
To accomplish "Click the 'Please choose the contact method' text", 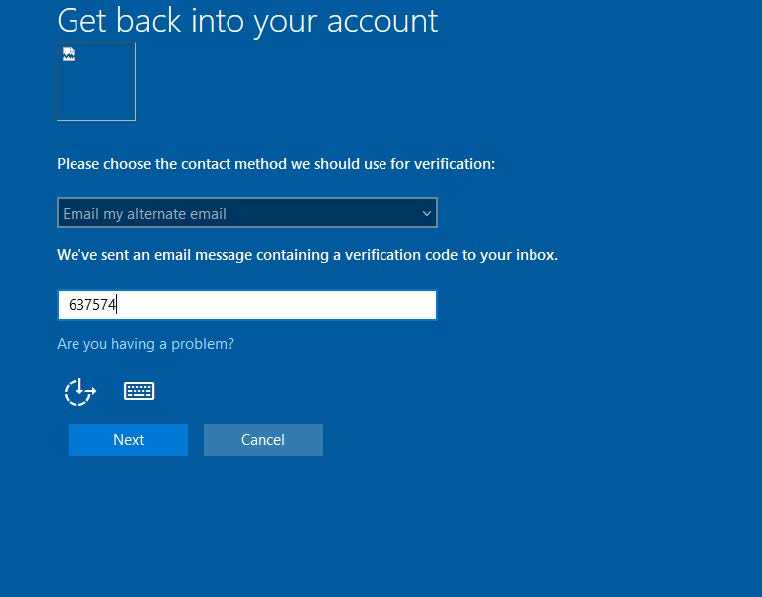I will click(x=276, y=164).
